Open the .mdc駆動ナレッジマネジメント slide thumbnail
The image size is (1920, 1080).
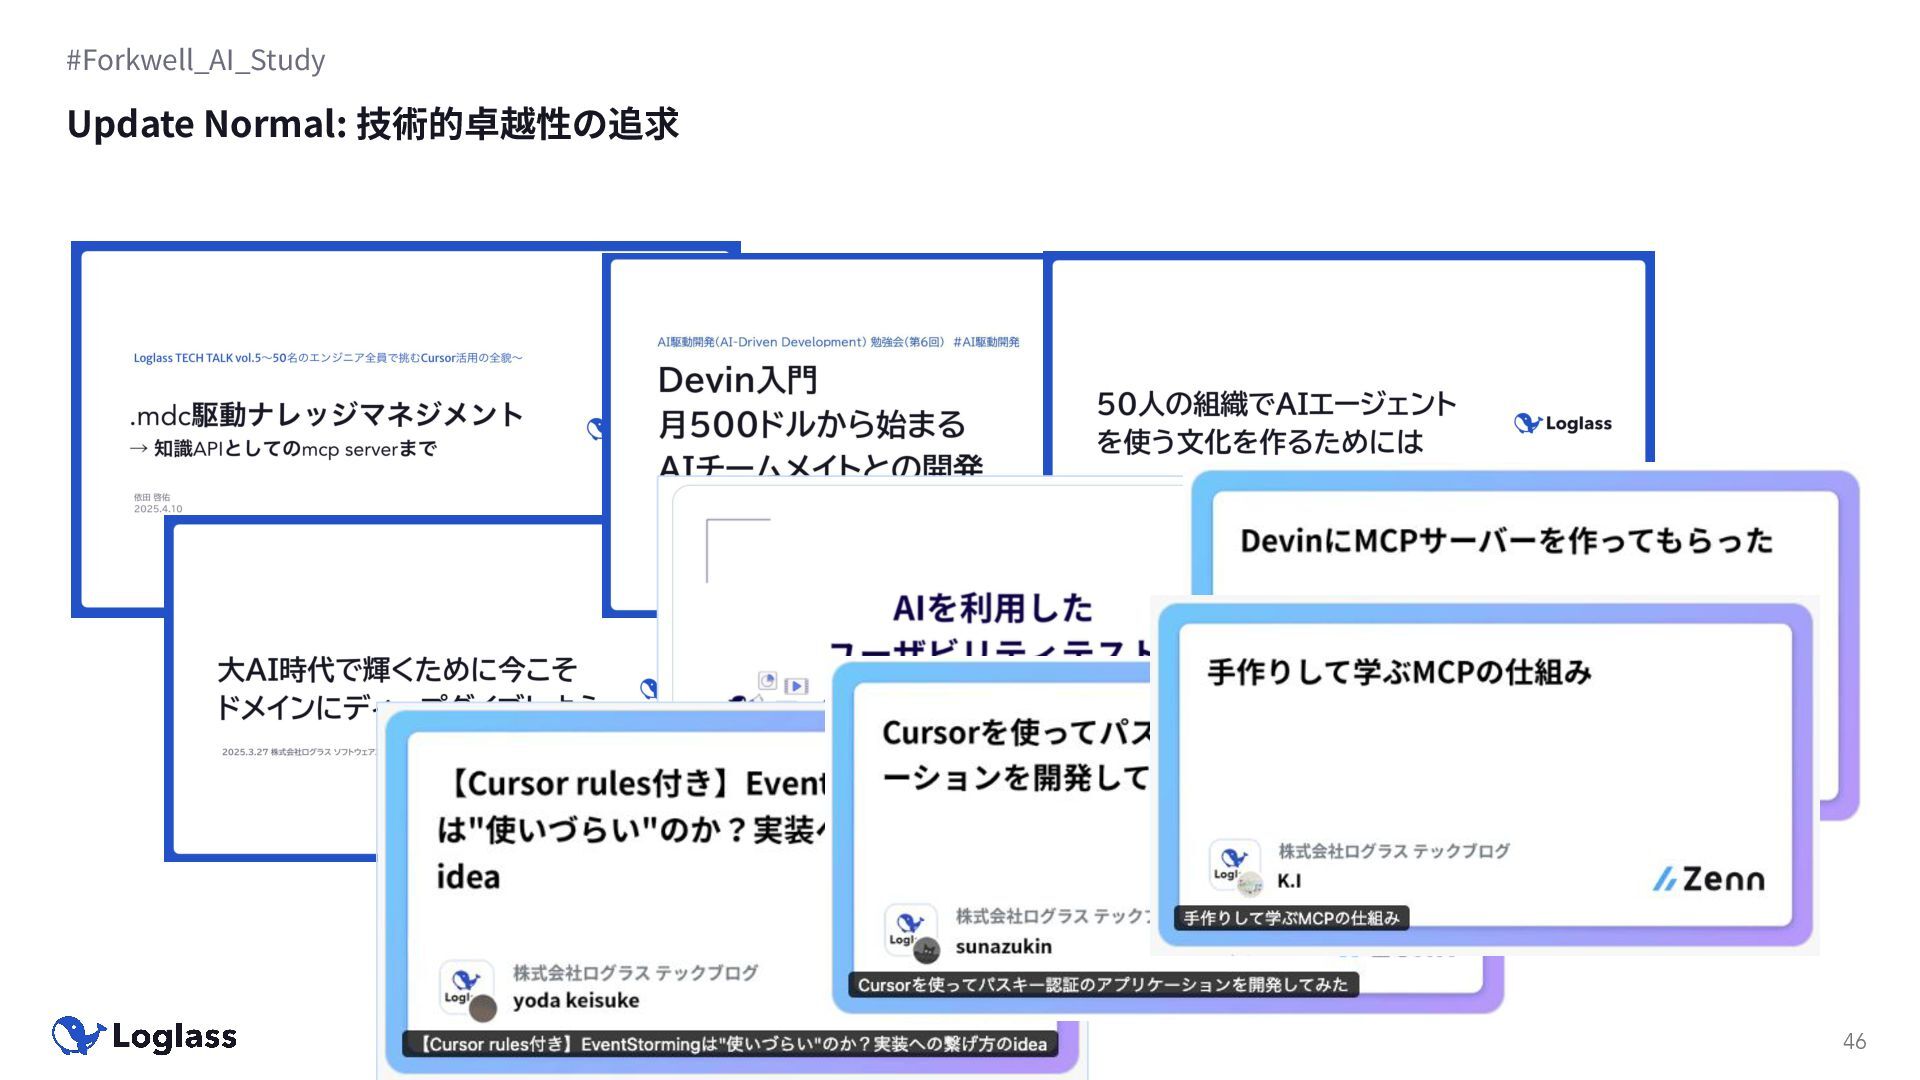tap(326, 414)
